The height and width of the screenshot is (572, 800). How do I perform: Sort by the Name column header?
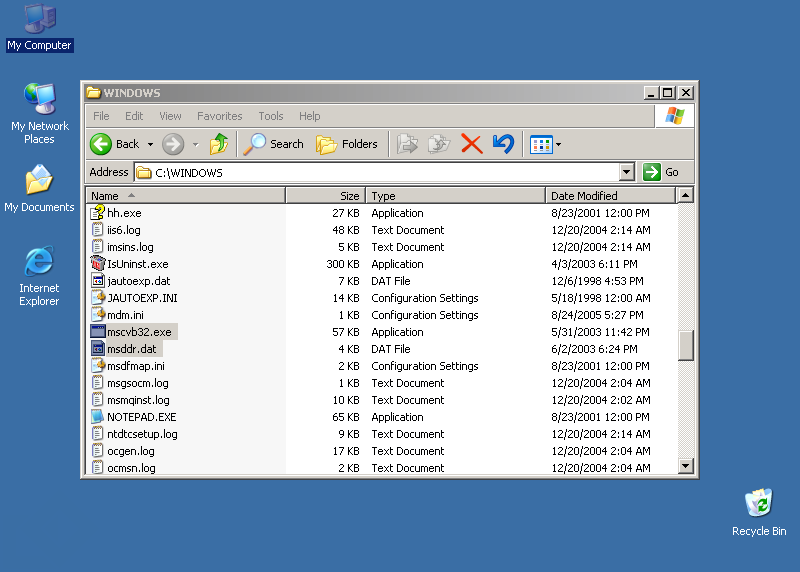(x=186, y=195)
